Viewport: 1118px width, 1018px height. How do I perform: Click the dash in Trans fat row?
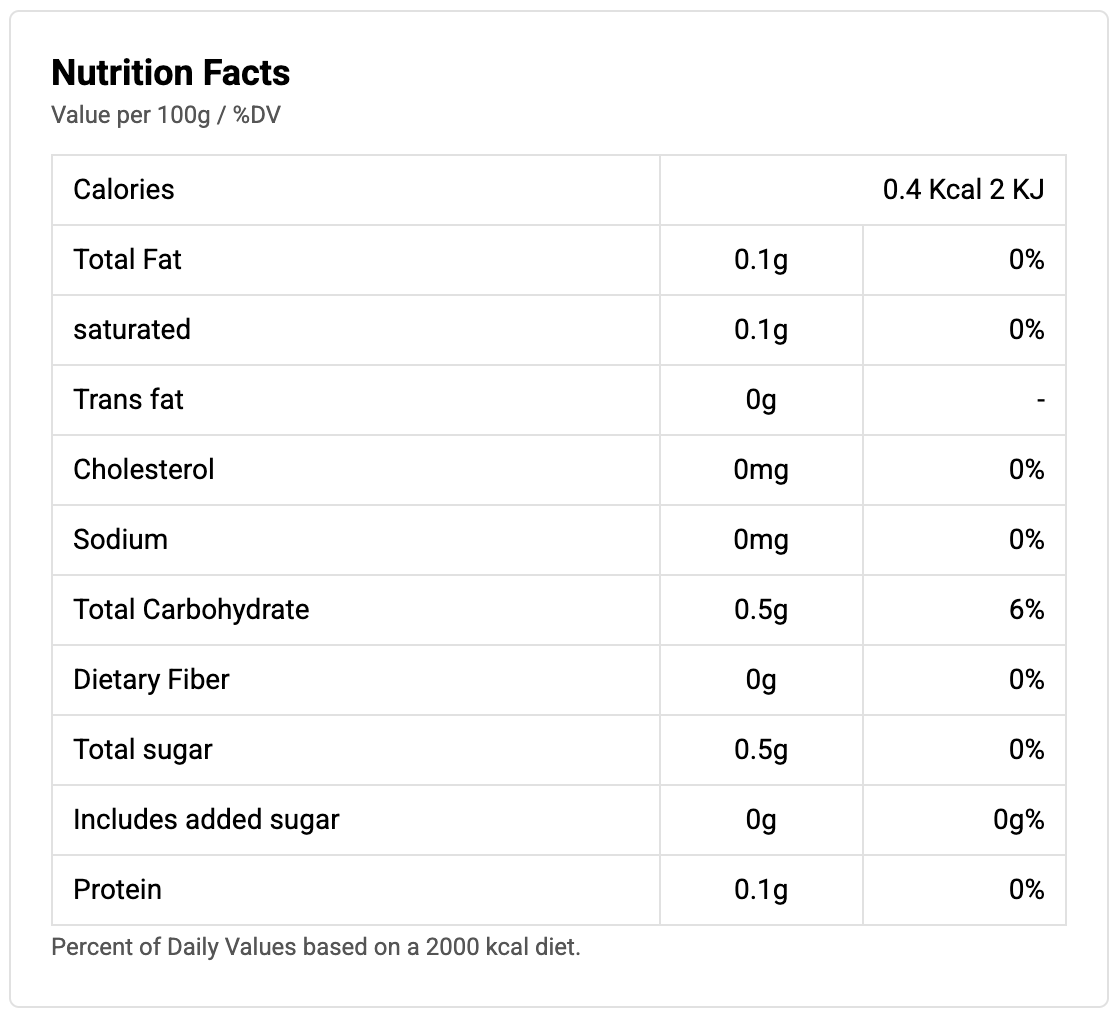point(1041,400)
